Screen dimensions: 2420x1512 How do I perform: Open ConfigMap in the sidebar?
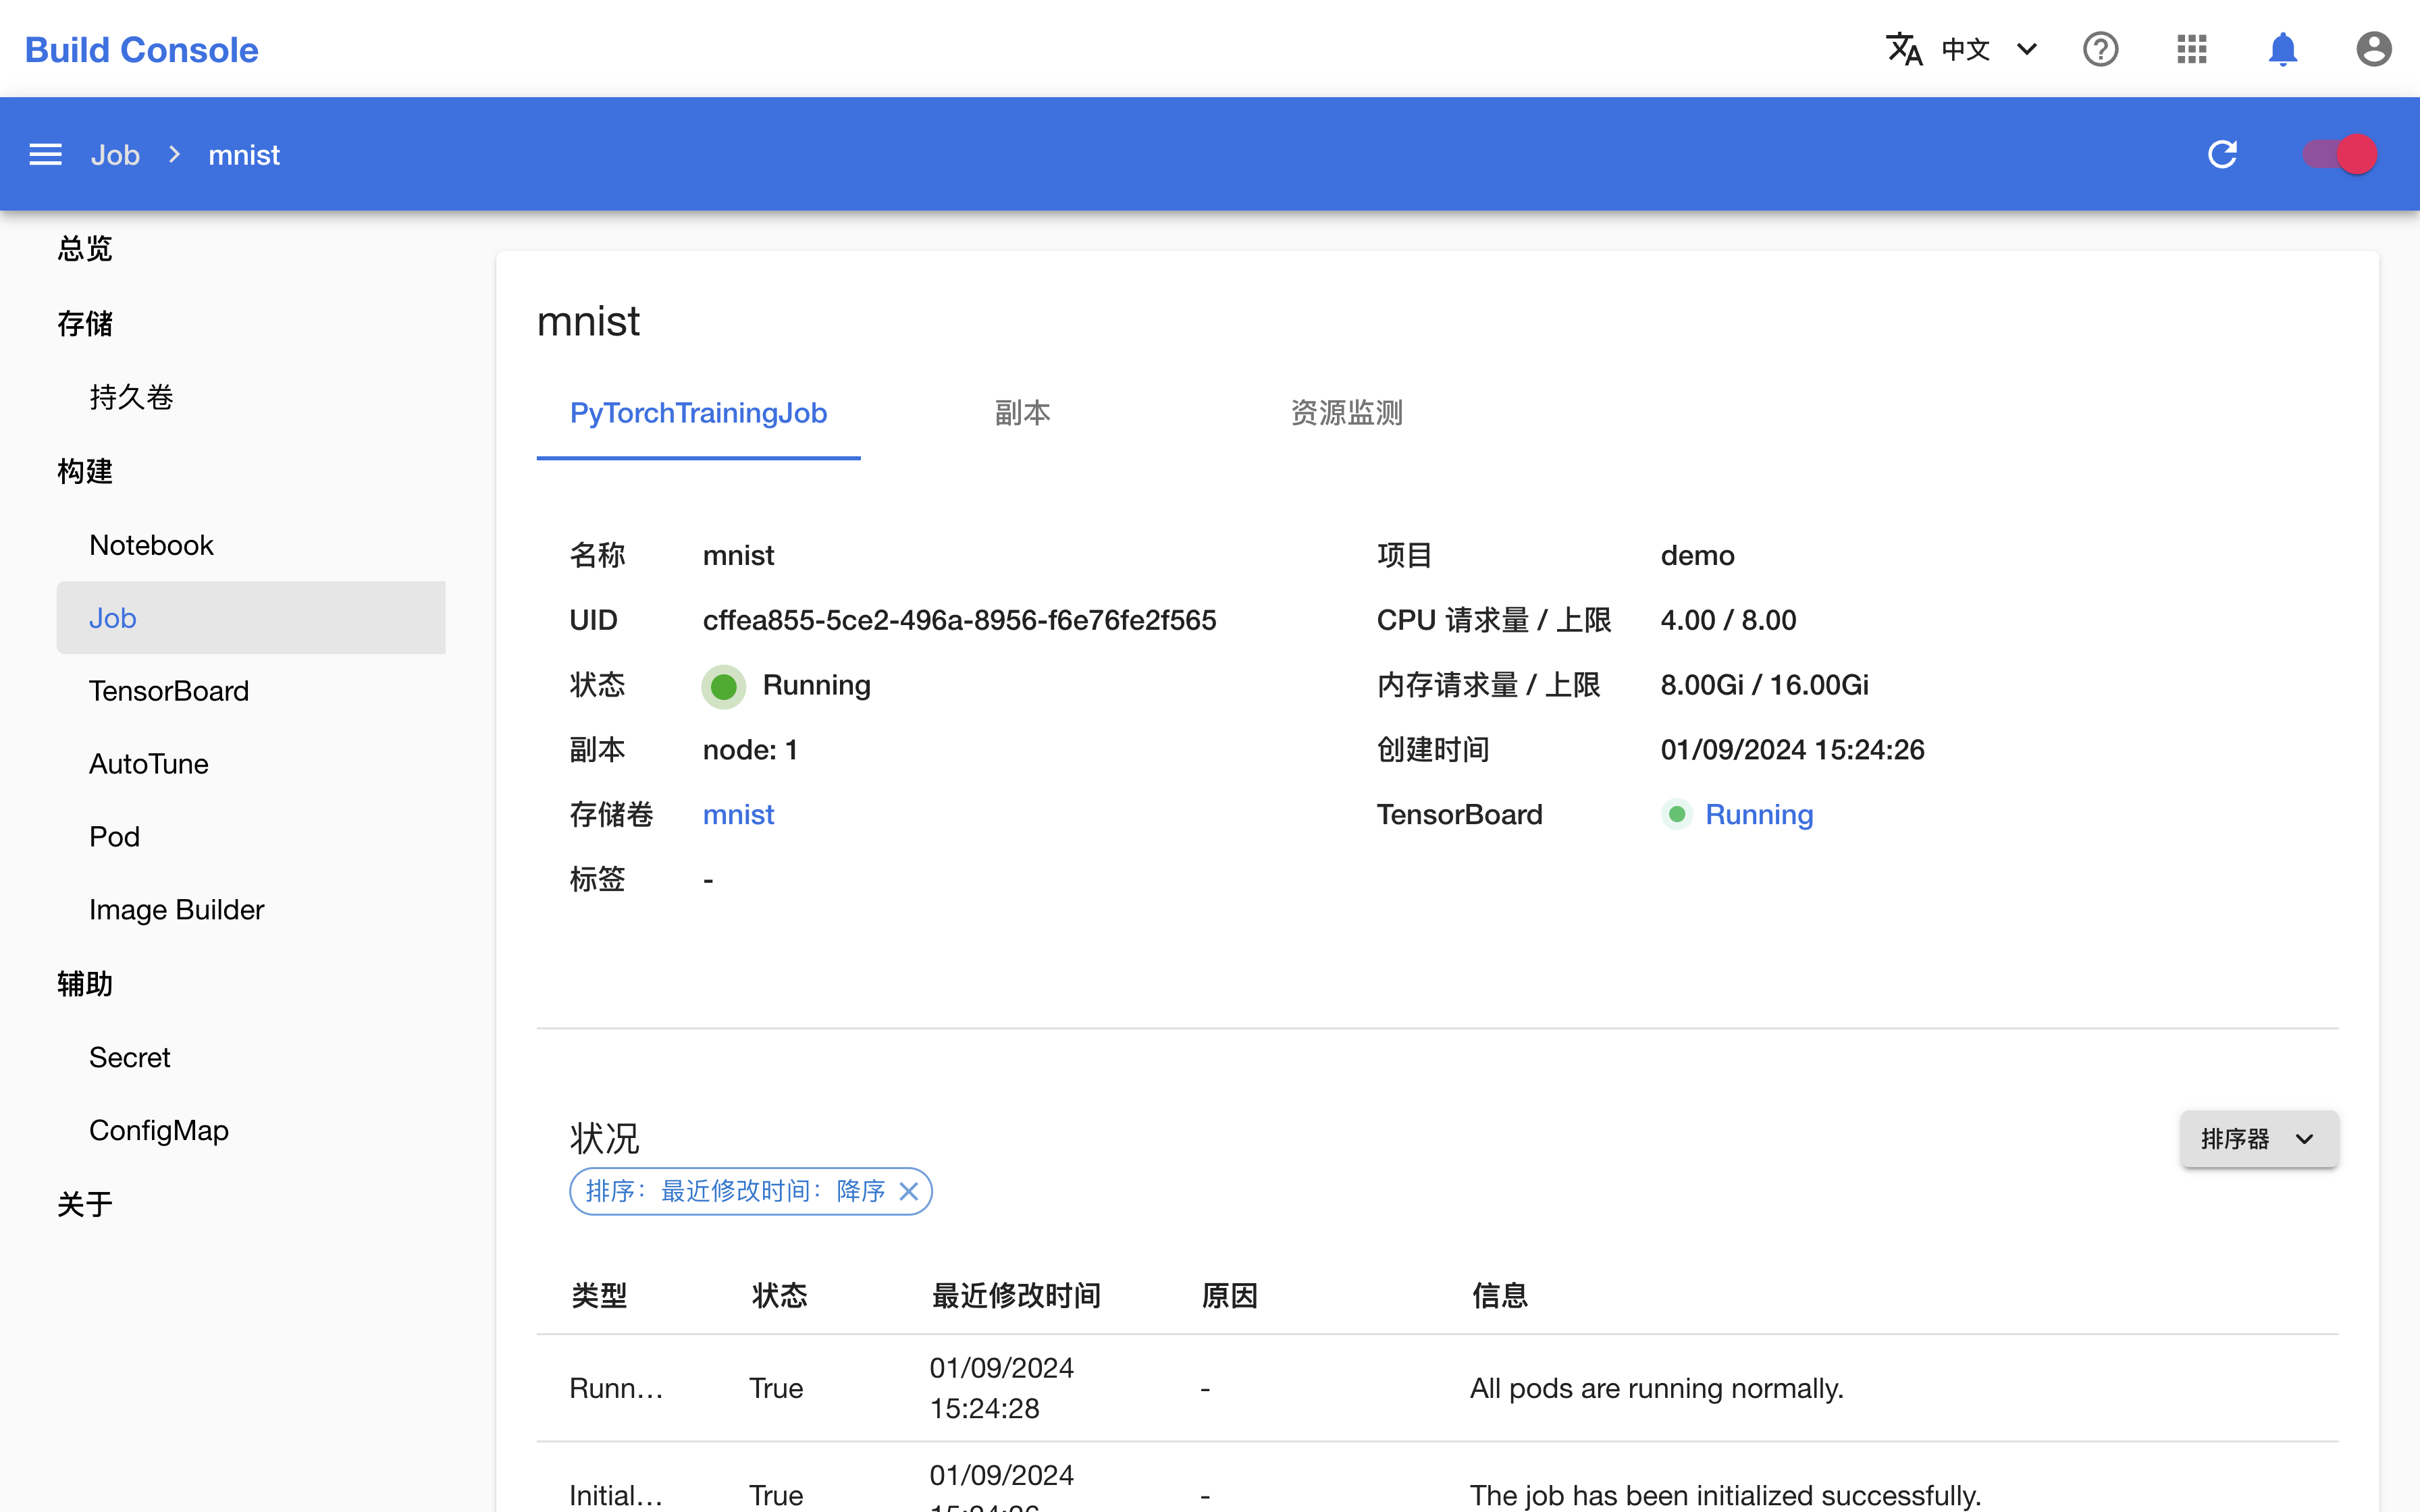point(159,1130)
